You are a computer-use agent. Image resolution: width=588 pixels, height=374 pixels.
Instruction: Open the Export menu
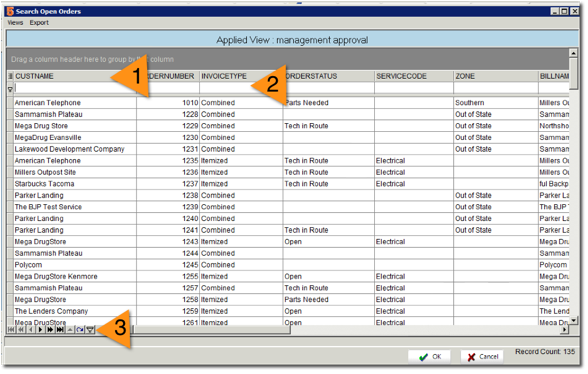coord(39,23)
